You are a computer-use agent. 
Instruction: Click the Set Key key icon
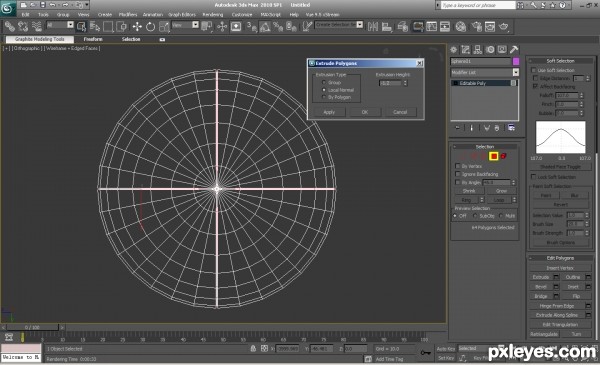pyautogui.click(x=425, y=352)
